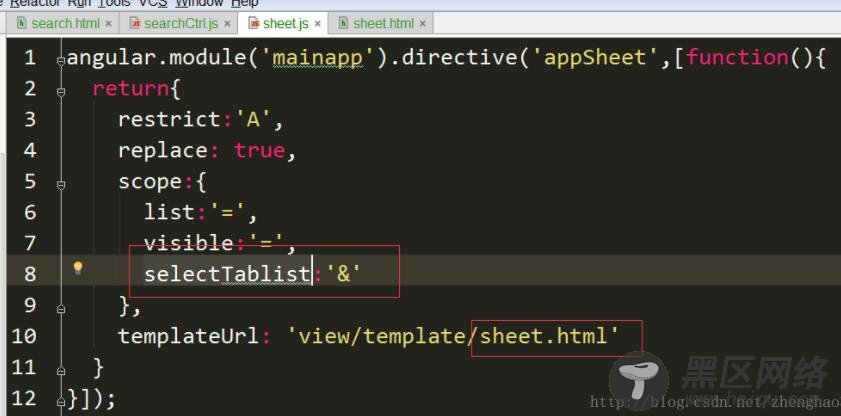Click 'view/template' path in line 10

[x=380, y=336]
